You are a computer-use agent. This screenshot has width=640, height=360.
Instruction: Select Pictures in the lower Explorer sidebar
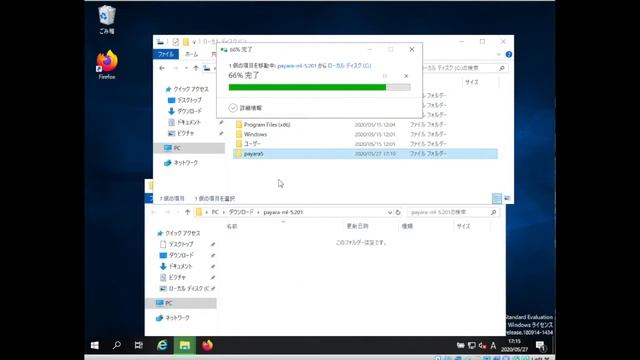(x=173, y=277)
